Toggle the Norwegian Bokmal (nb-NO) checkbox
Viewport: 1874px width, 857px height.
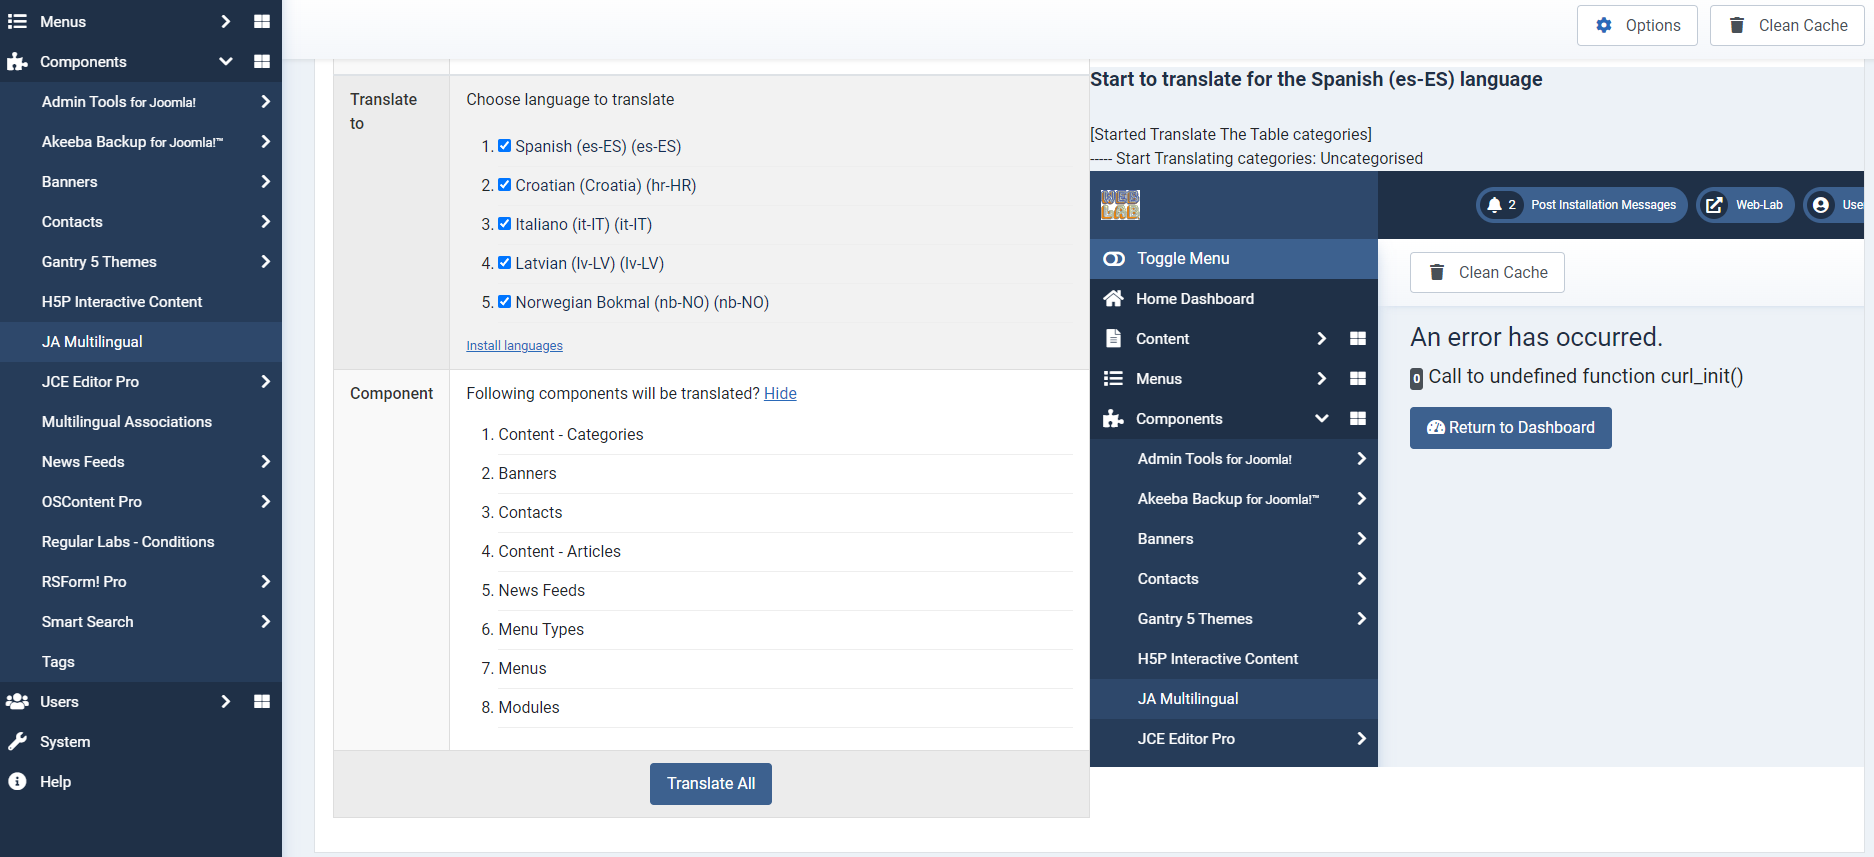[505, 302]
